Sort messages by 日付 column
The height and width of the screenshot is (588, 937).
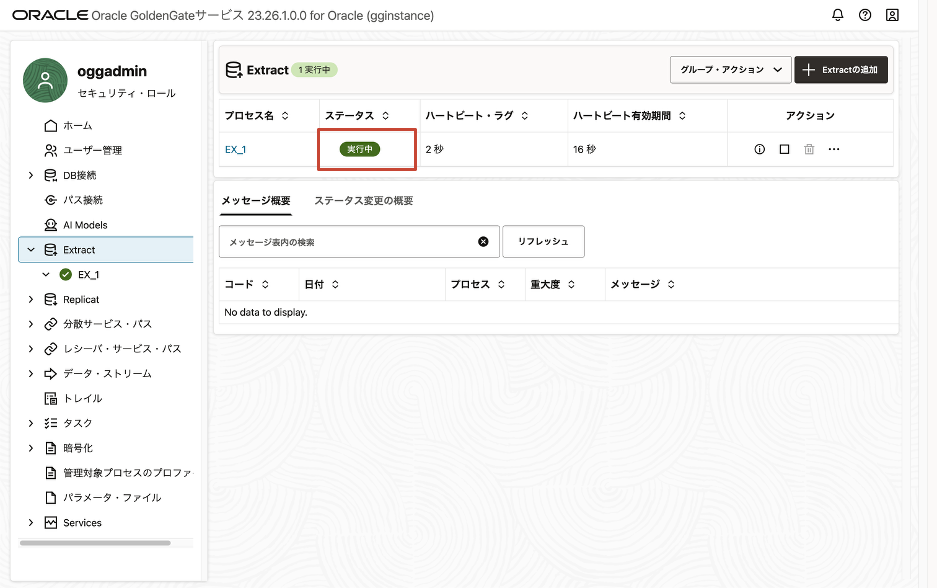(x=335, y=285)
